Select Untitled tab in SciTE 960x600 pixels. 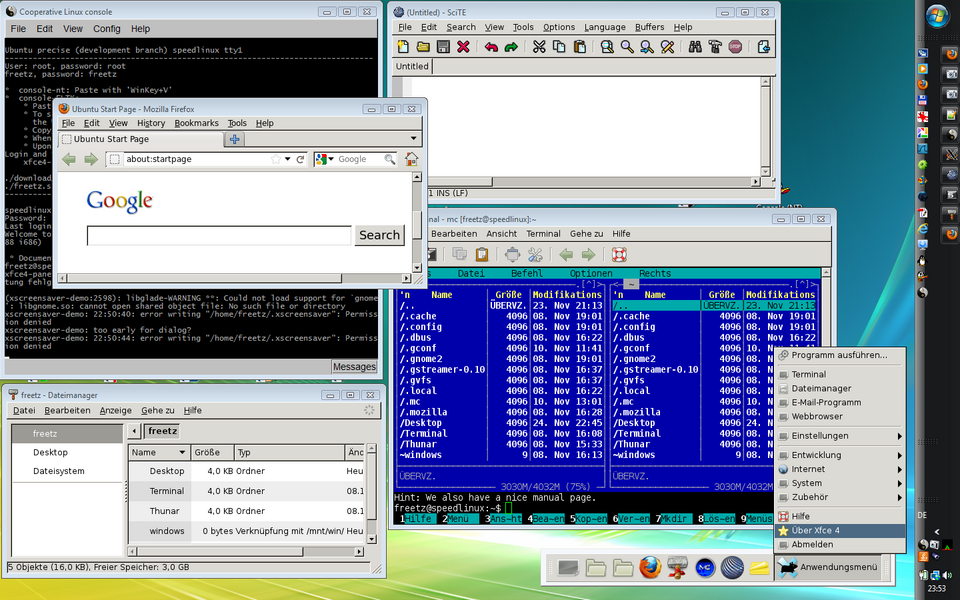click(x=412, y=66)
